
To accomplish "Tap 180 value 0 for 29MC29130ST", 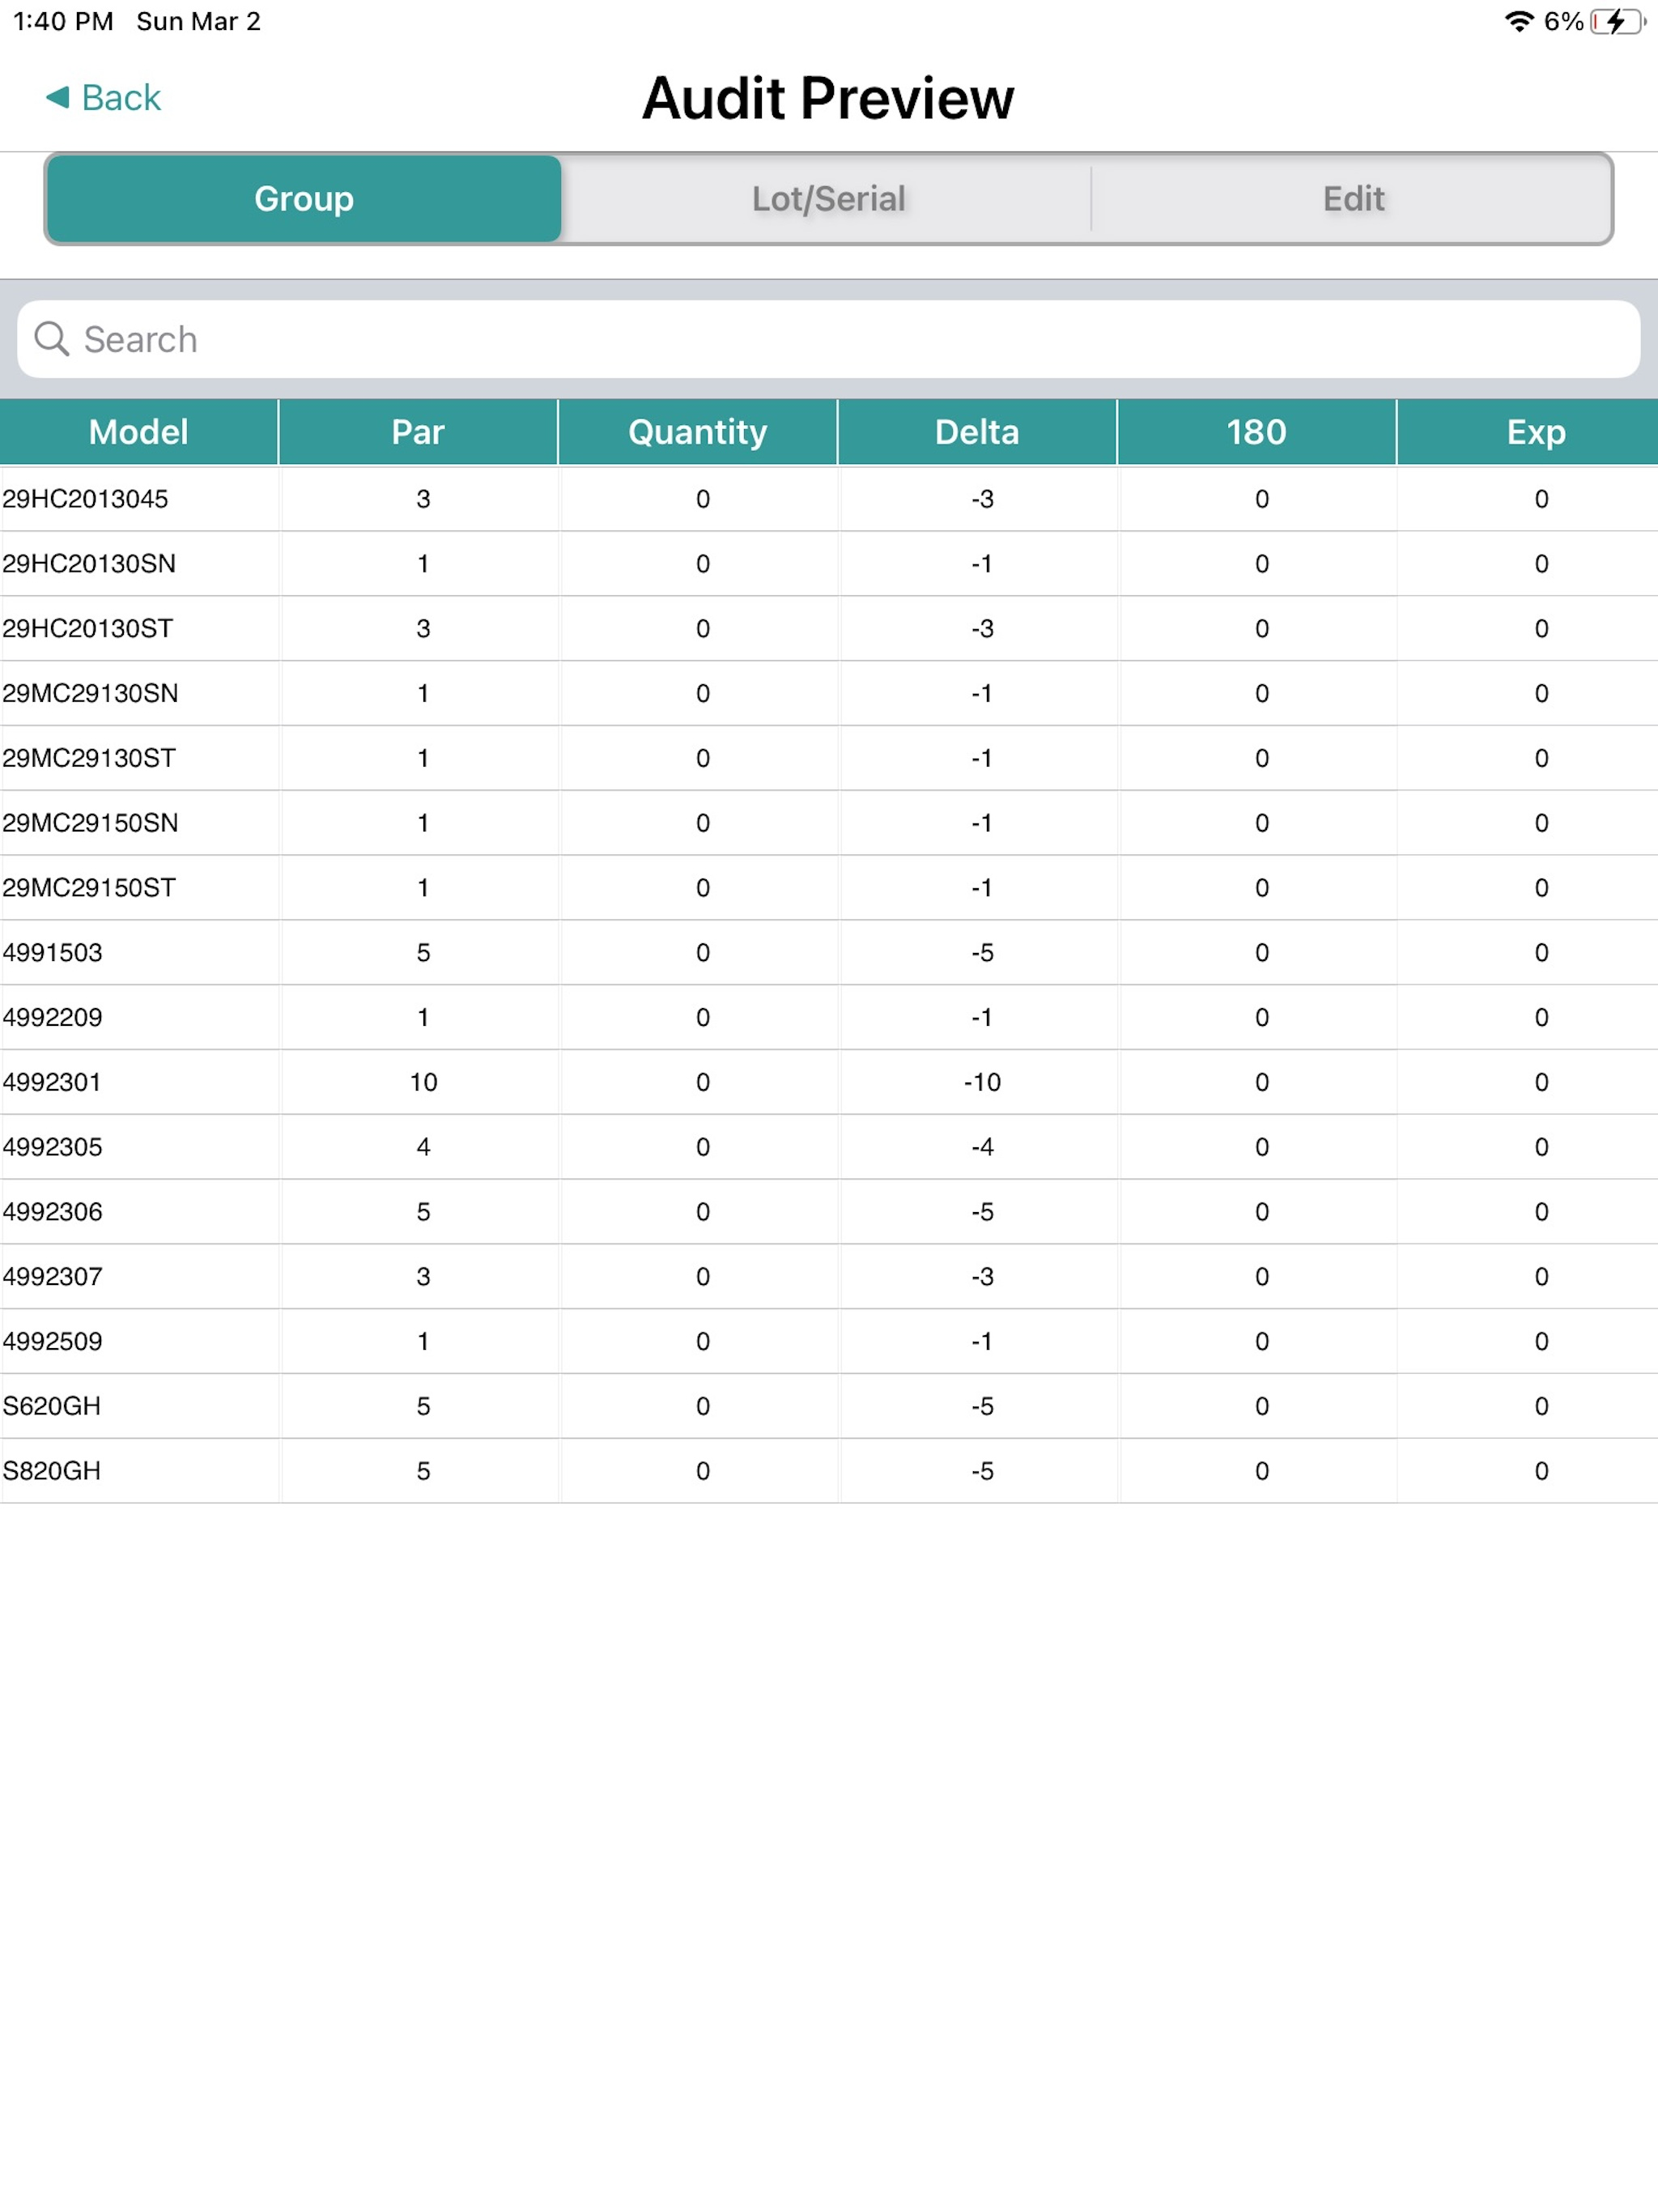I will 1262,758.
